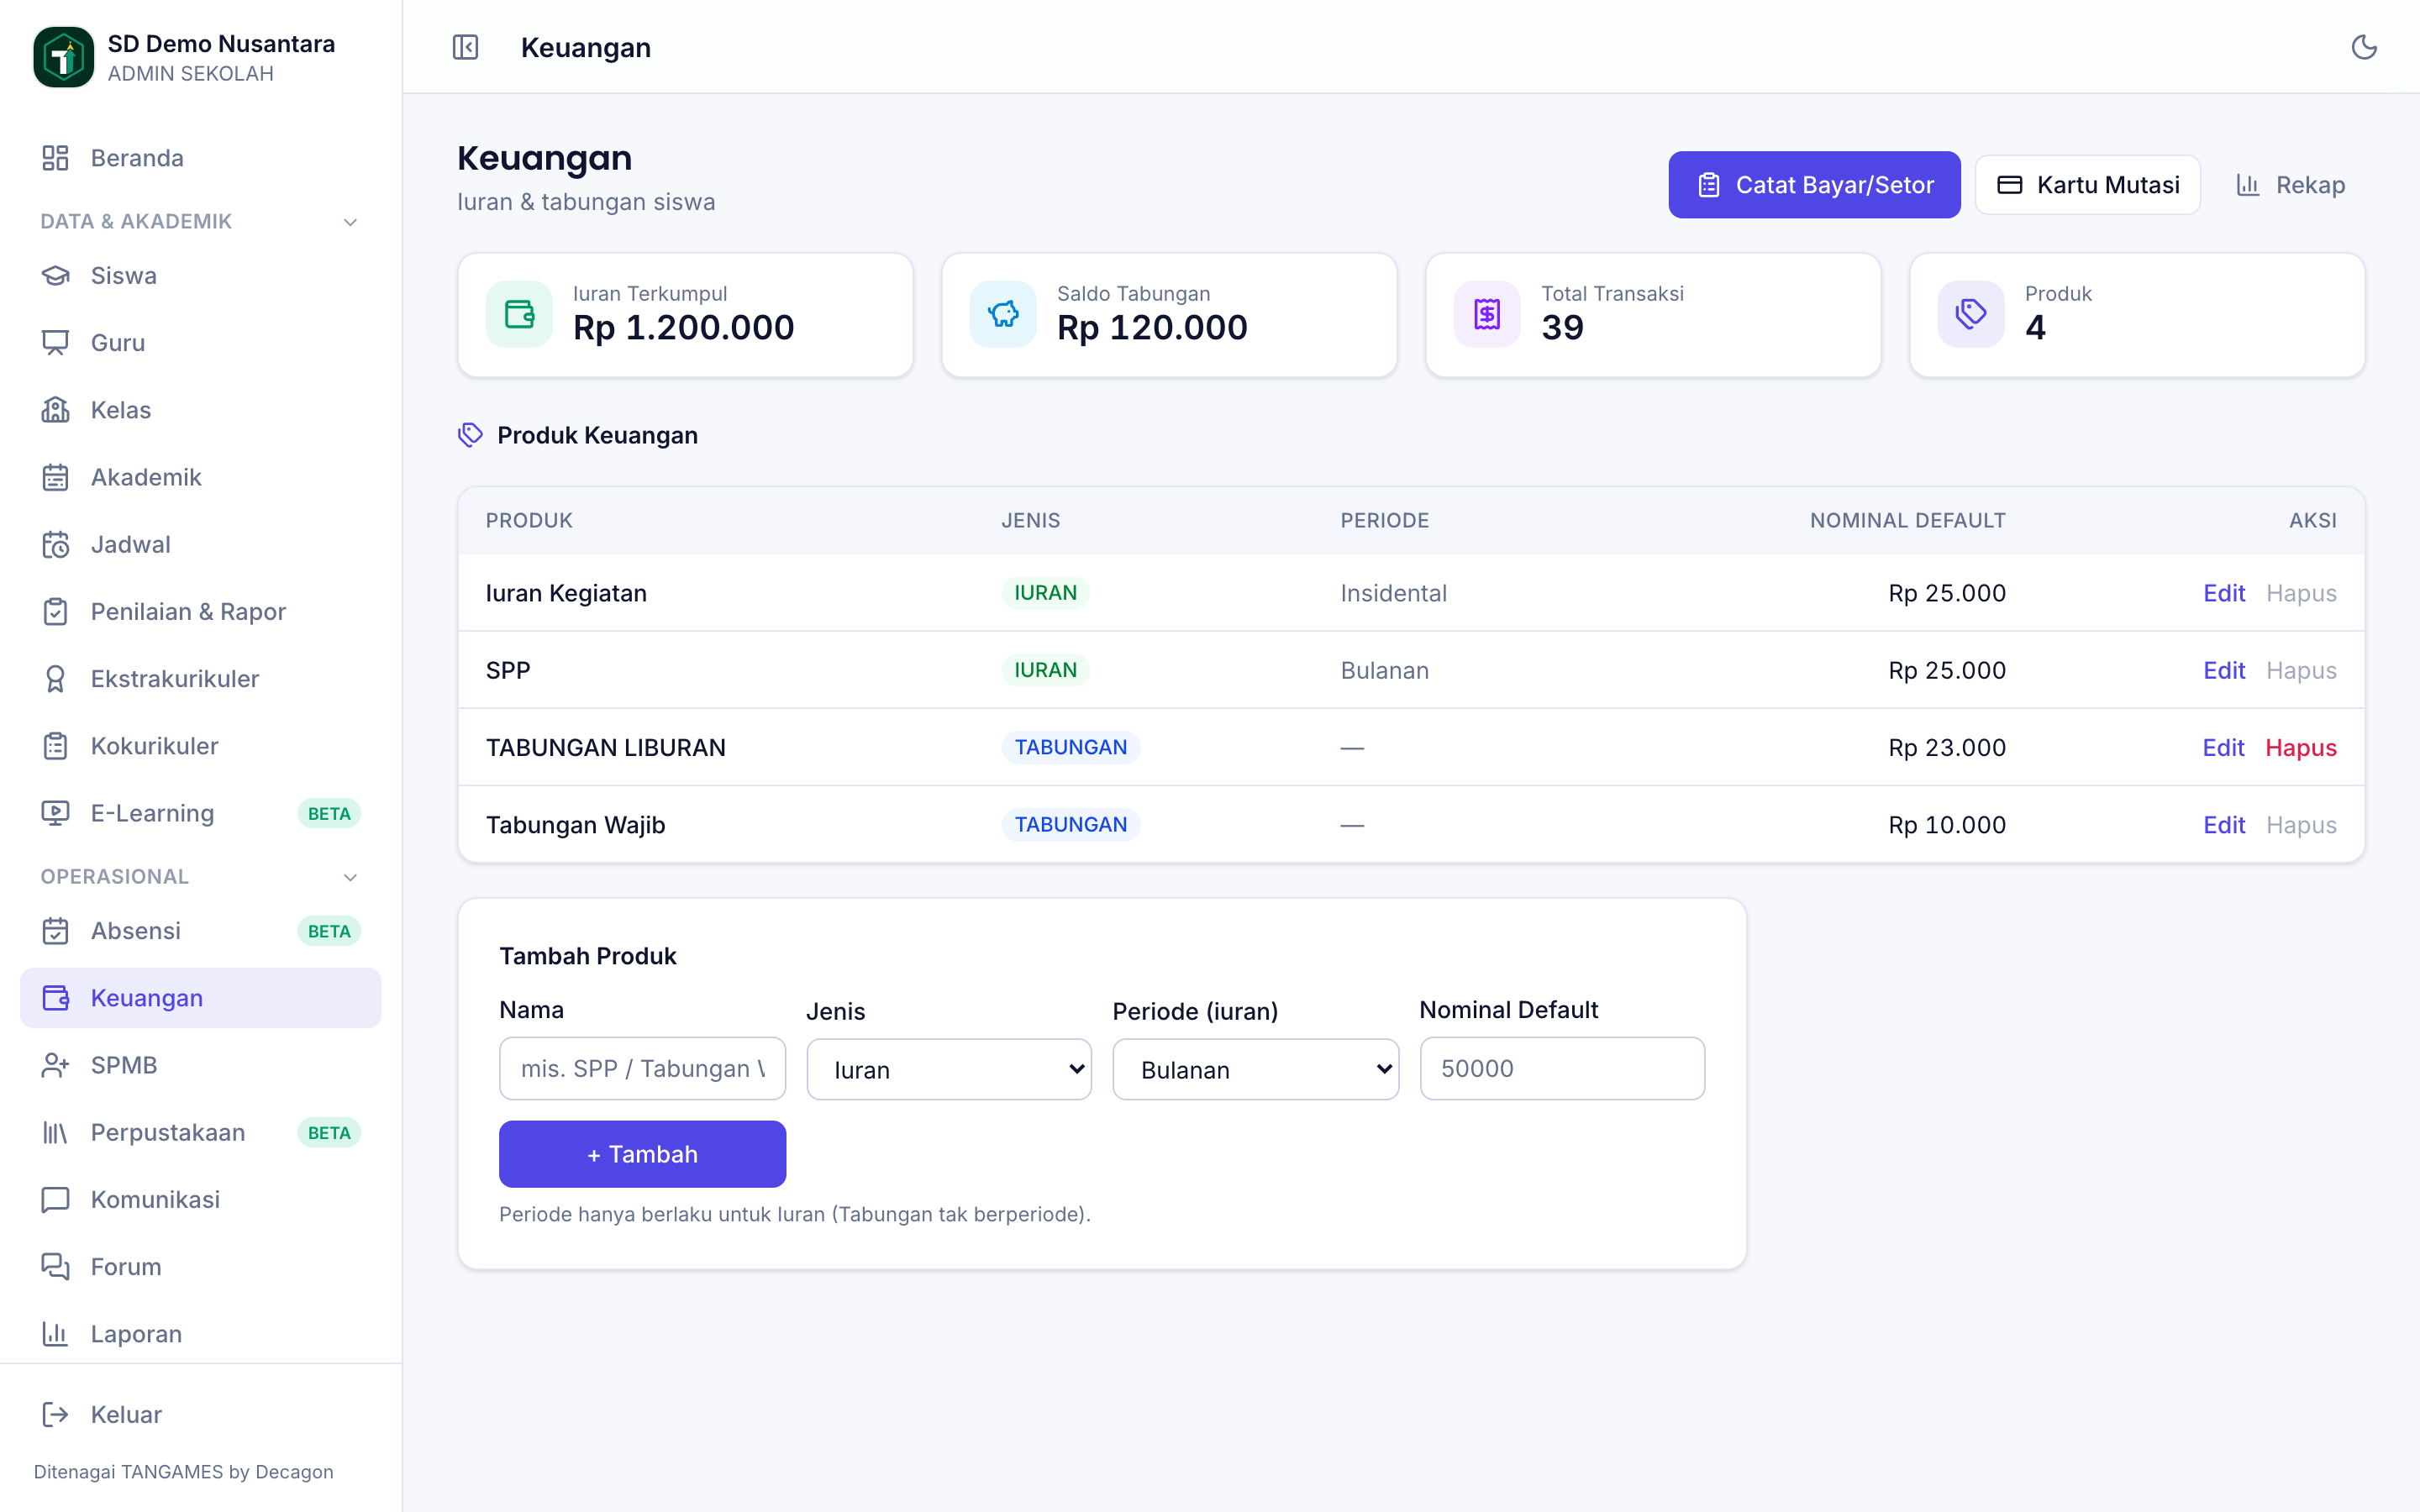Click the Forum chat bubbles icon
Screen dimensions: 2420x1512
coord(55,1266)
